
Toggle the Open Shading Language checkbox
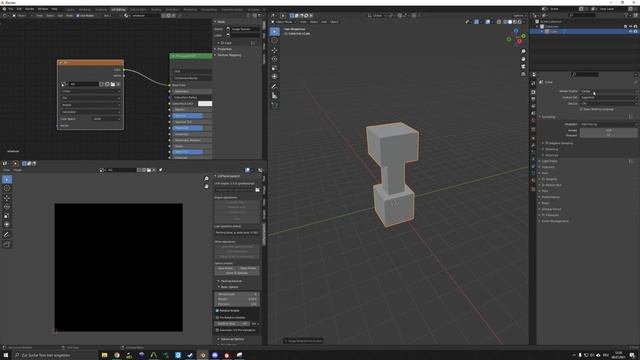(581, 109)
